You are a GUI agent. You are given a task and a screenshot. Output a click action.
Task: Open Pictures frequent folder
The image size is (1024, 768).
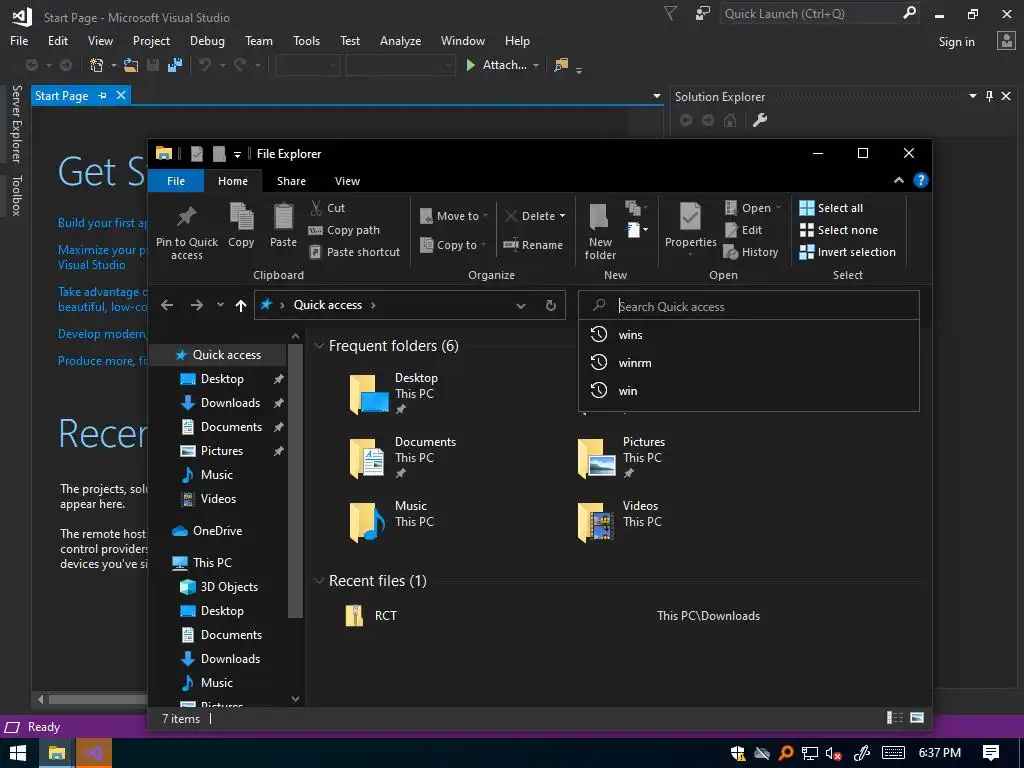tap(621, 458)
